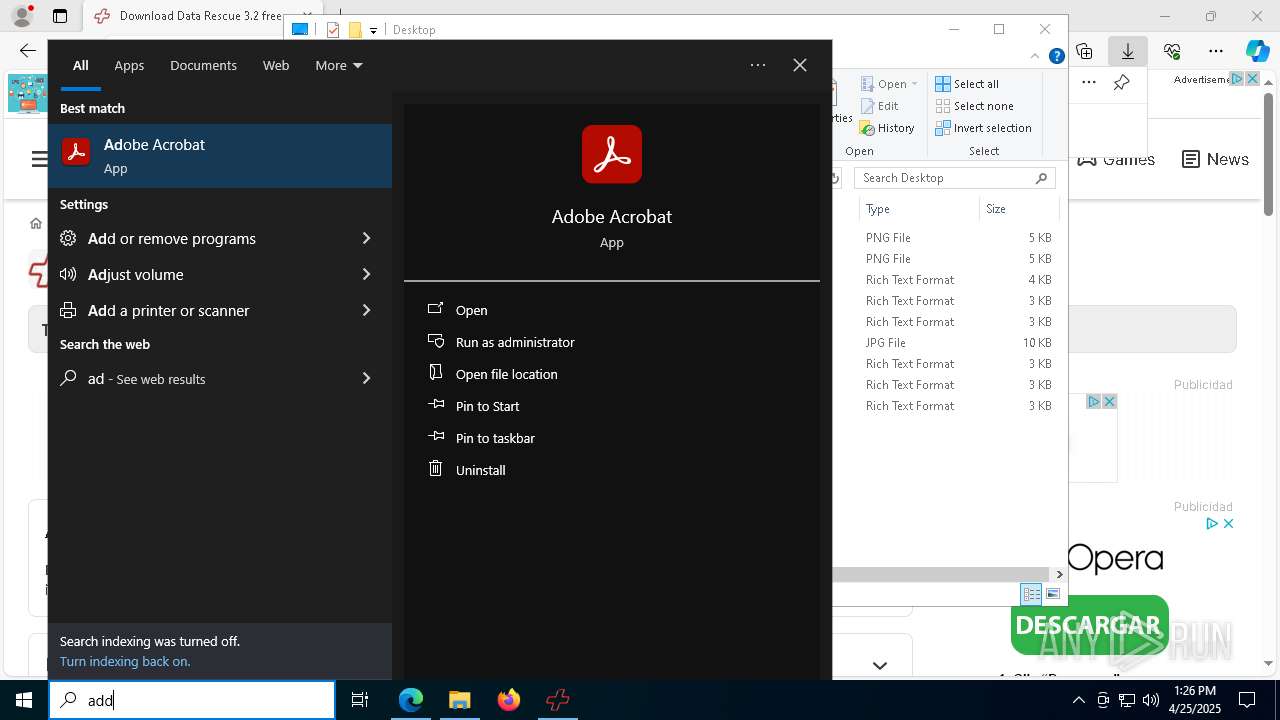Click the system tray volume icon
The width and height of the screenshot is (1280, 720).
(1151, 700)
